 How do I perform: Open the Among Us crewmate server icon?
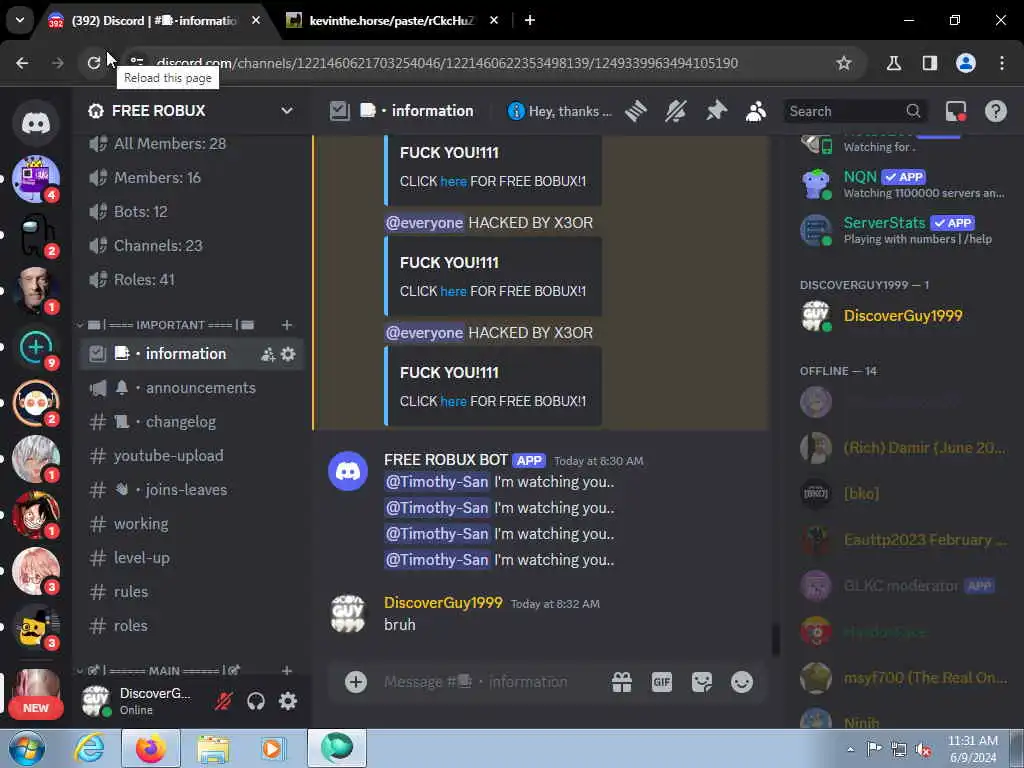[x=36, y=234]
